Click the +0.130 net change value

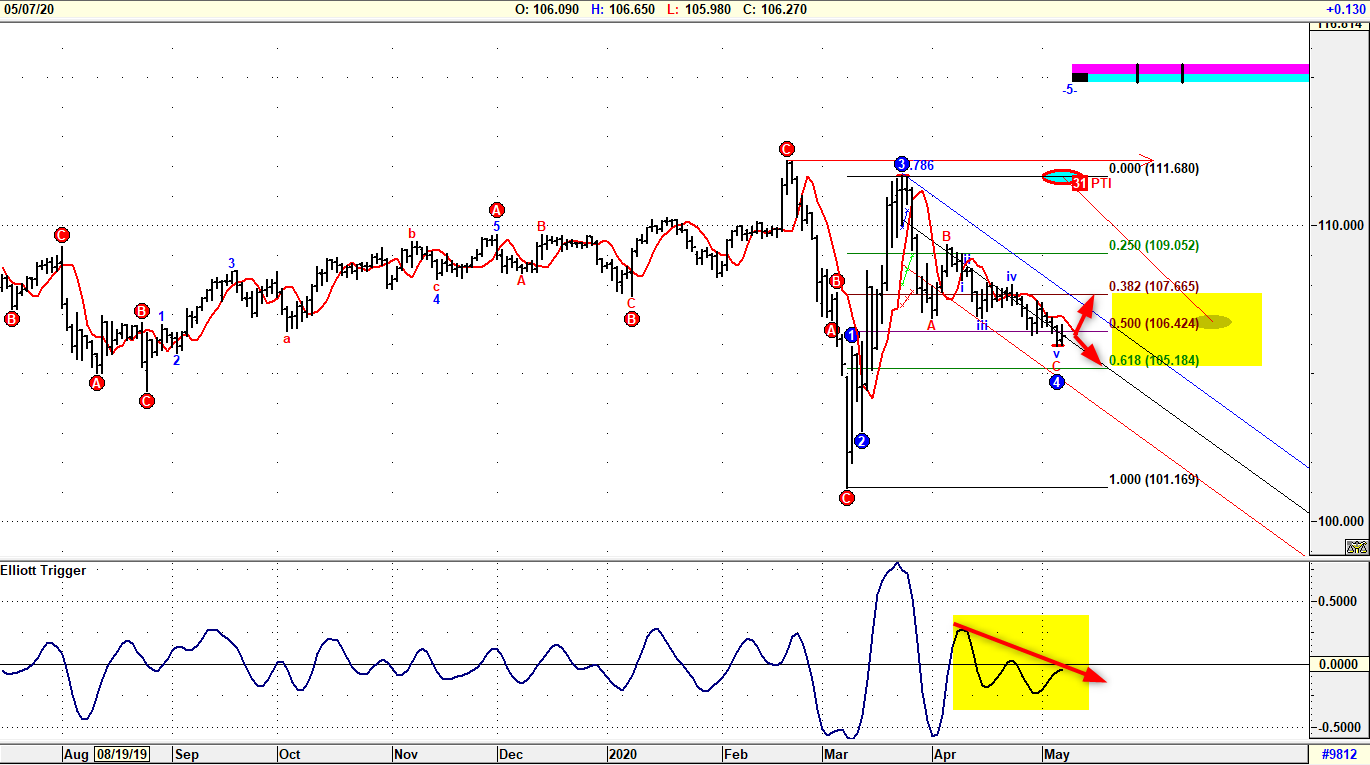(1345, 9)
